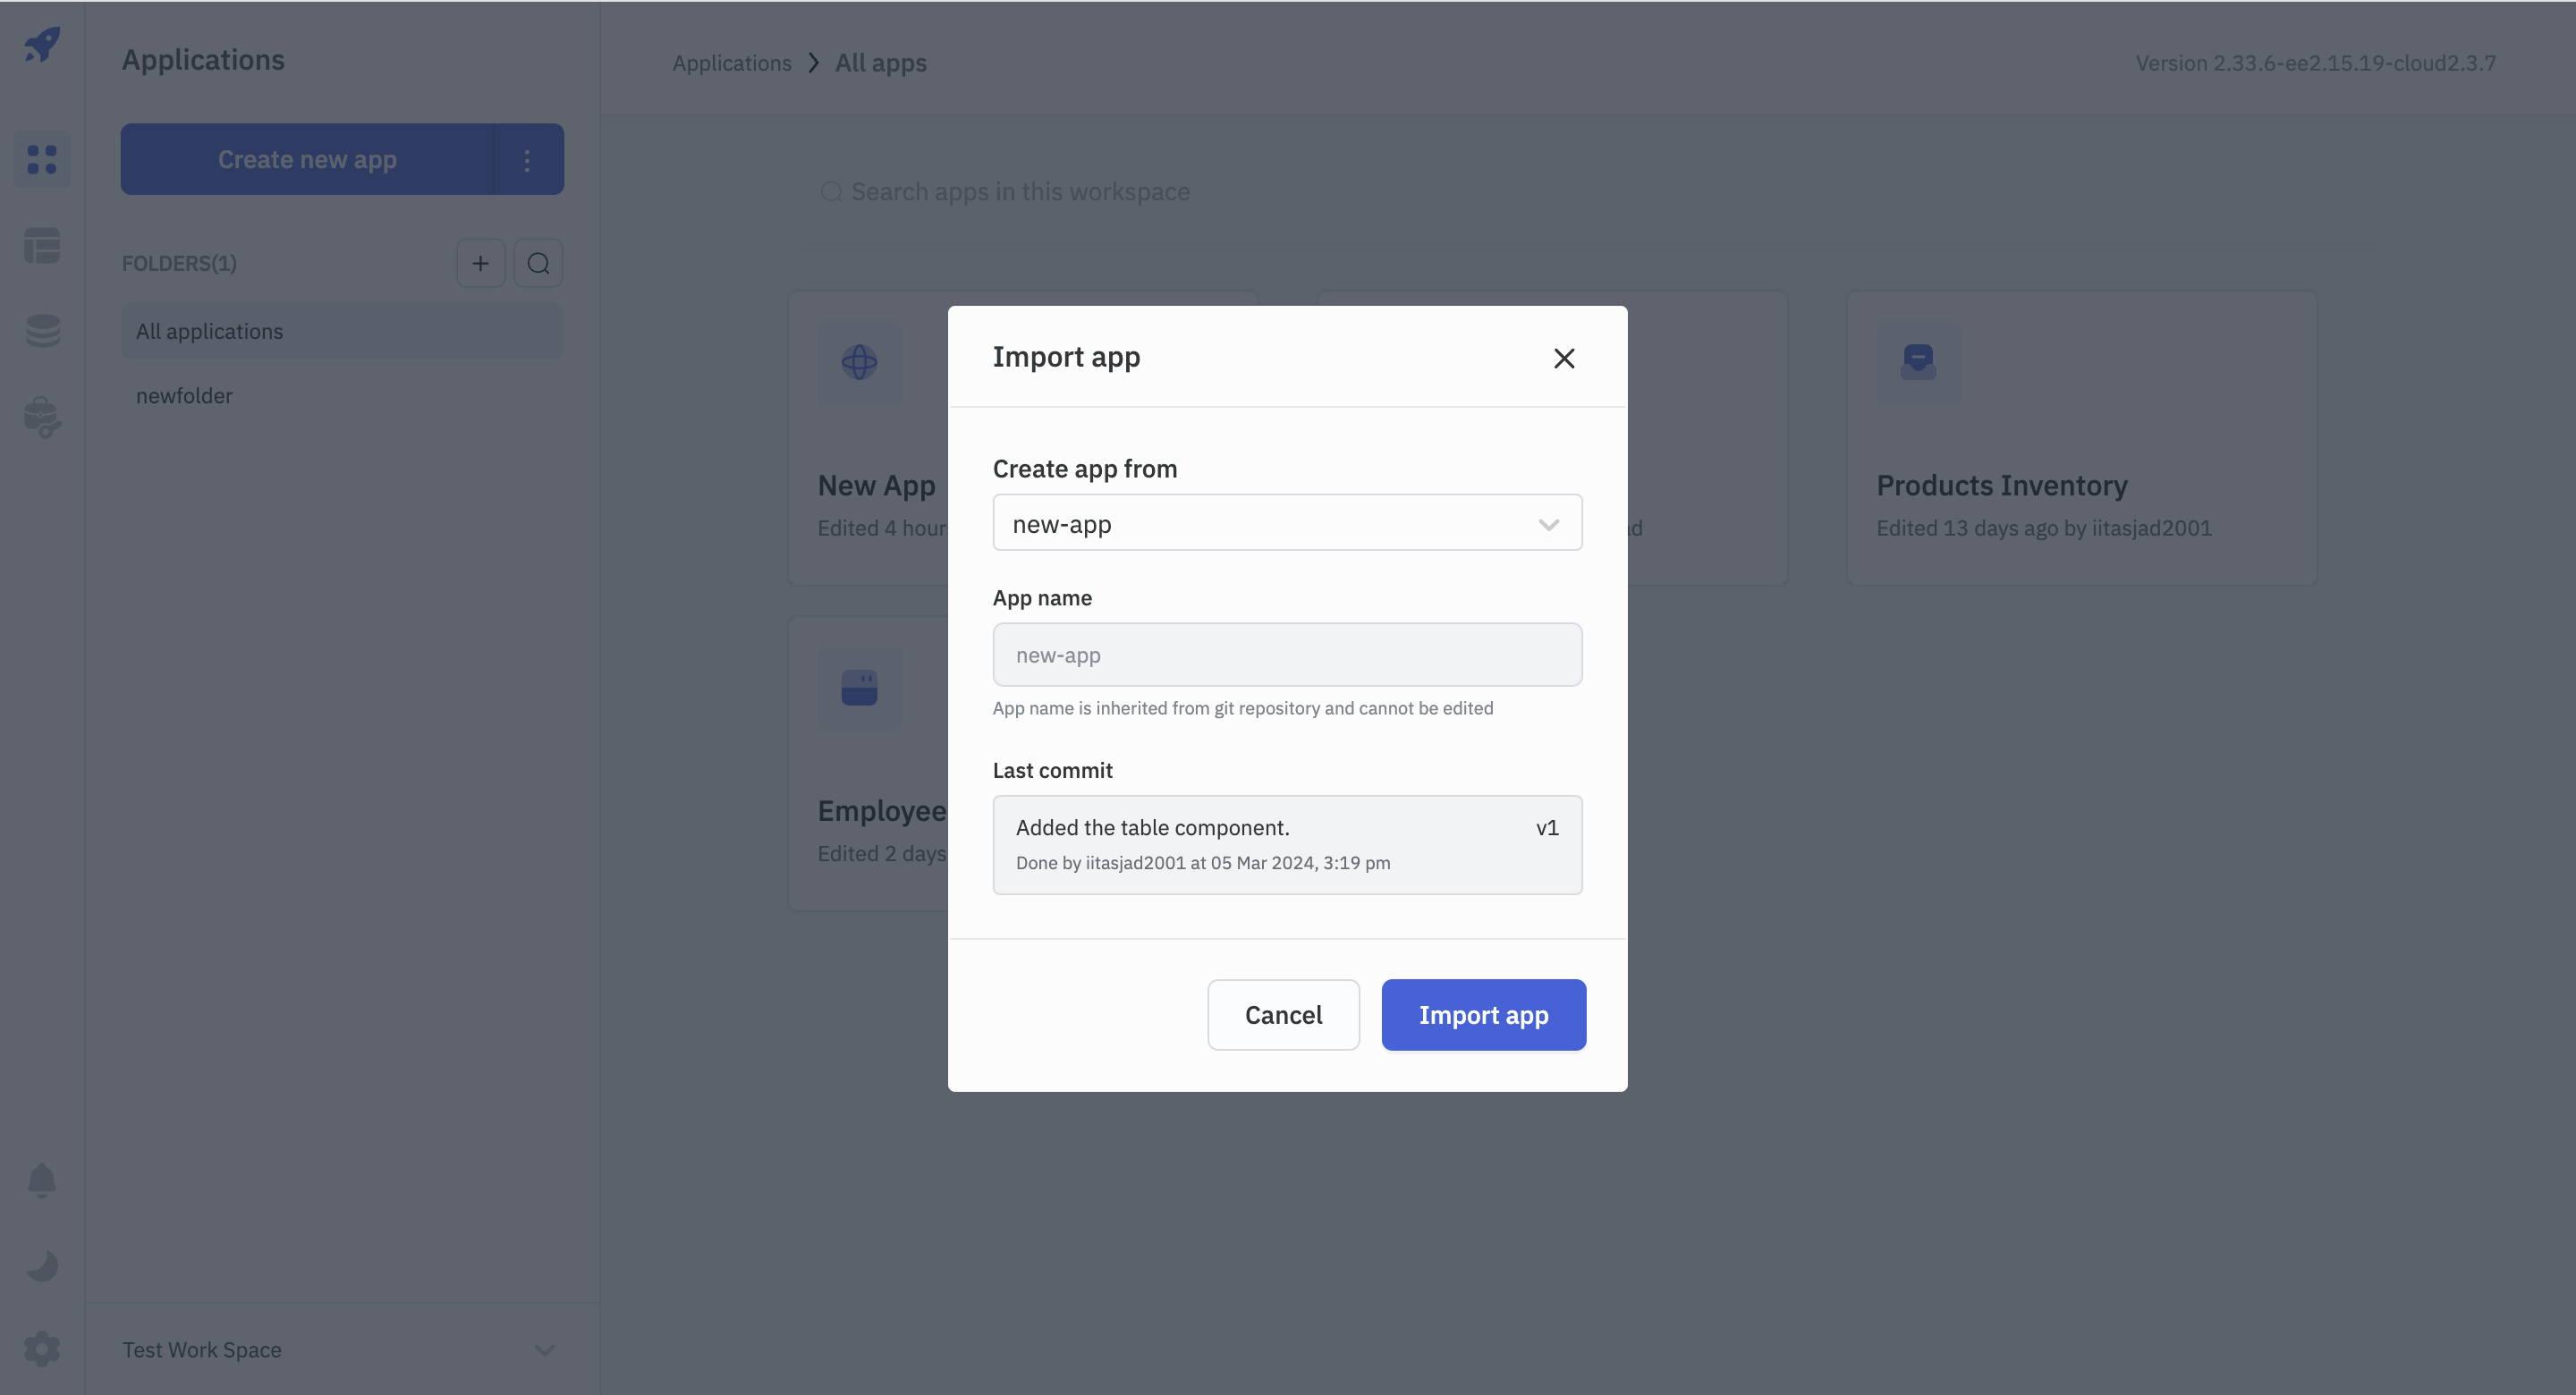This screenshot has height=1395, width=2576.
Task: Click the New App card title
Action: (x=876, y=486)
